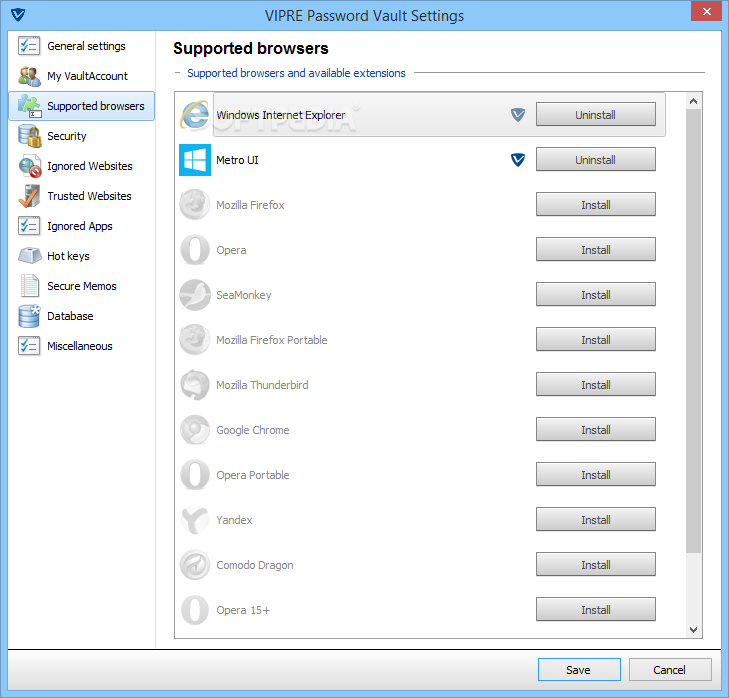Click the Metro UI Windows logo icon
729x698 pixels.
click(195, 160)
